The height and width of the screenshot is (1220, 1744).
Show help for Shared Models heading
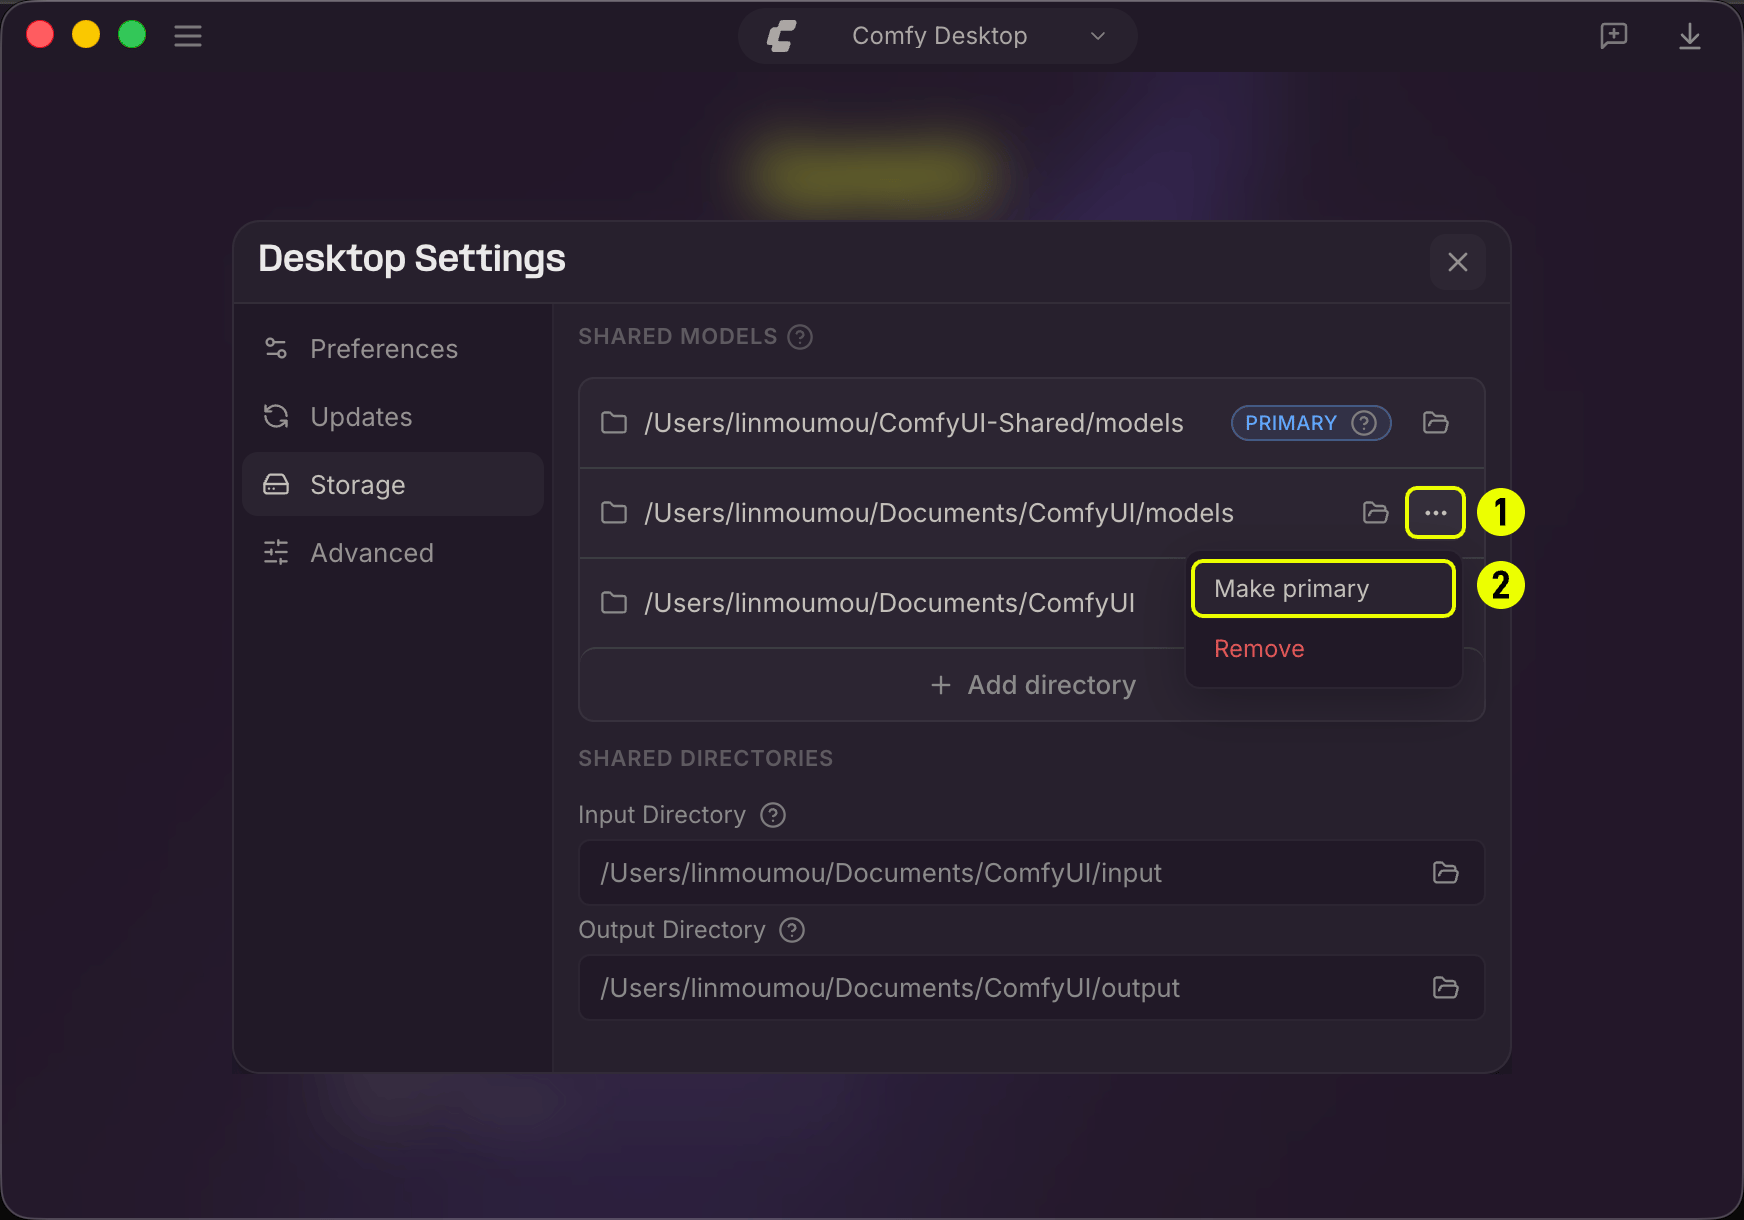coord(799,337)
